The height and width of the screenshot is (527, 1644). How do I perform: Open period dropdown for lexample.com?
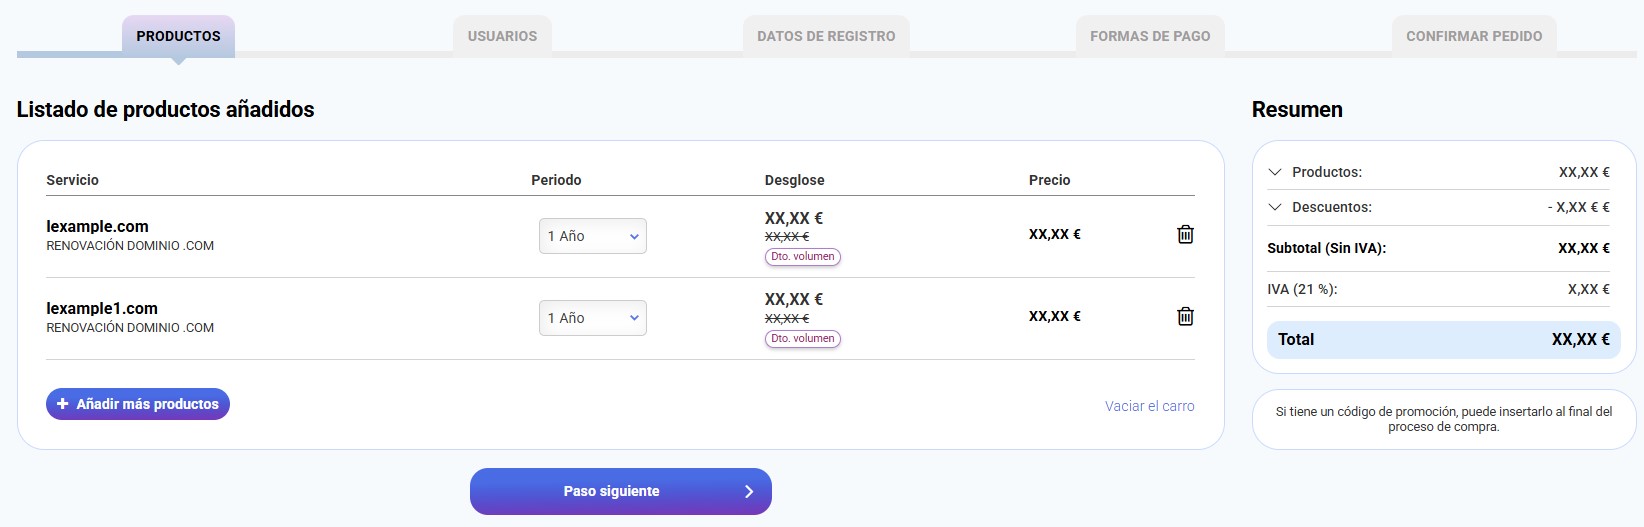point(593,236)
